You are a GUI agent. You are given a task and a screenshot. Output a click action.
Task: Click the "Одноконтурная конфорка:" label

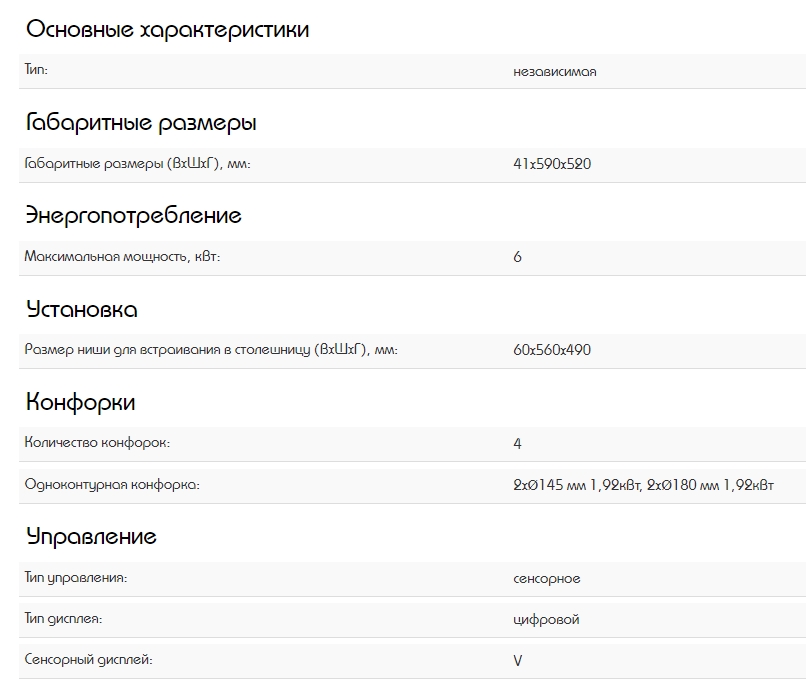112,485
